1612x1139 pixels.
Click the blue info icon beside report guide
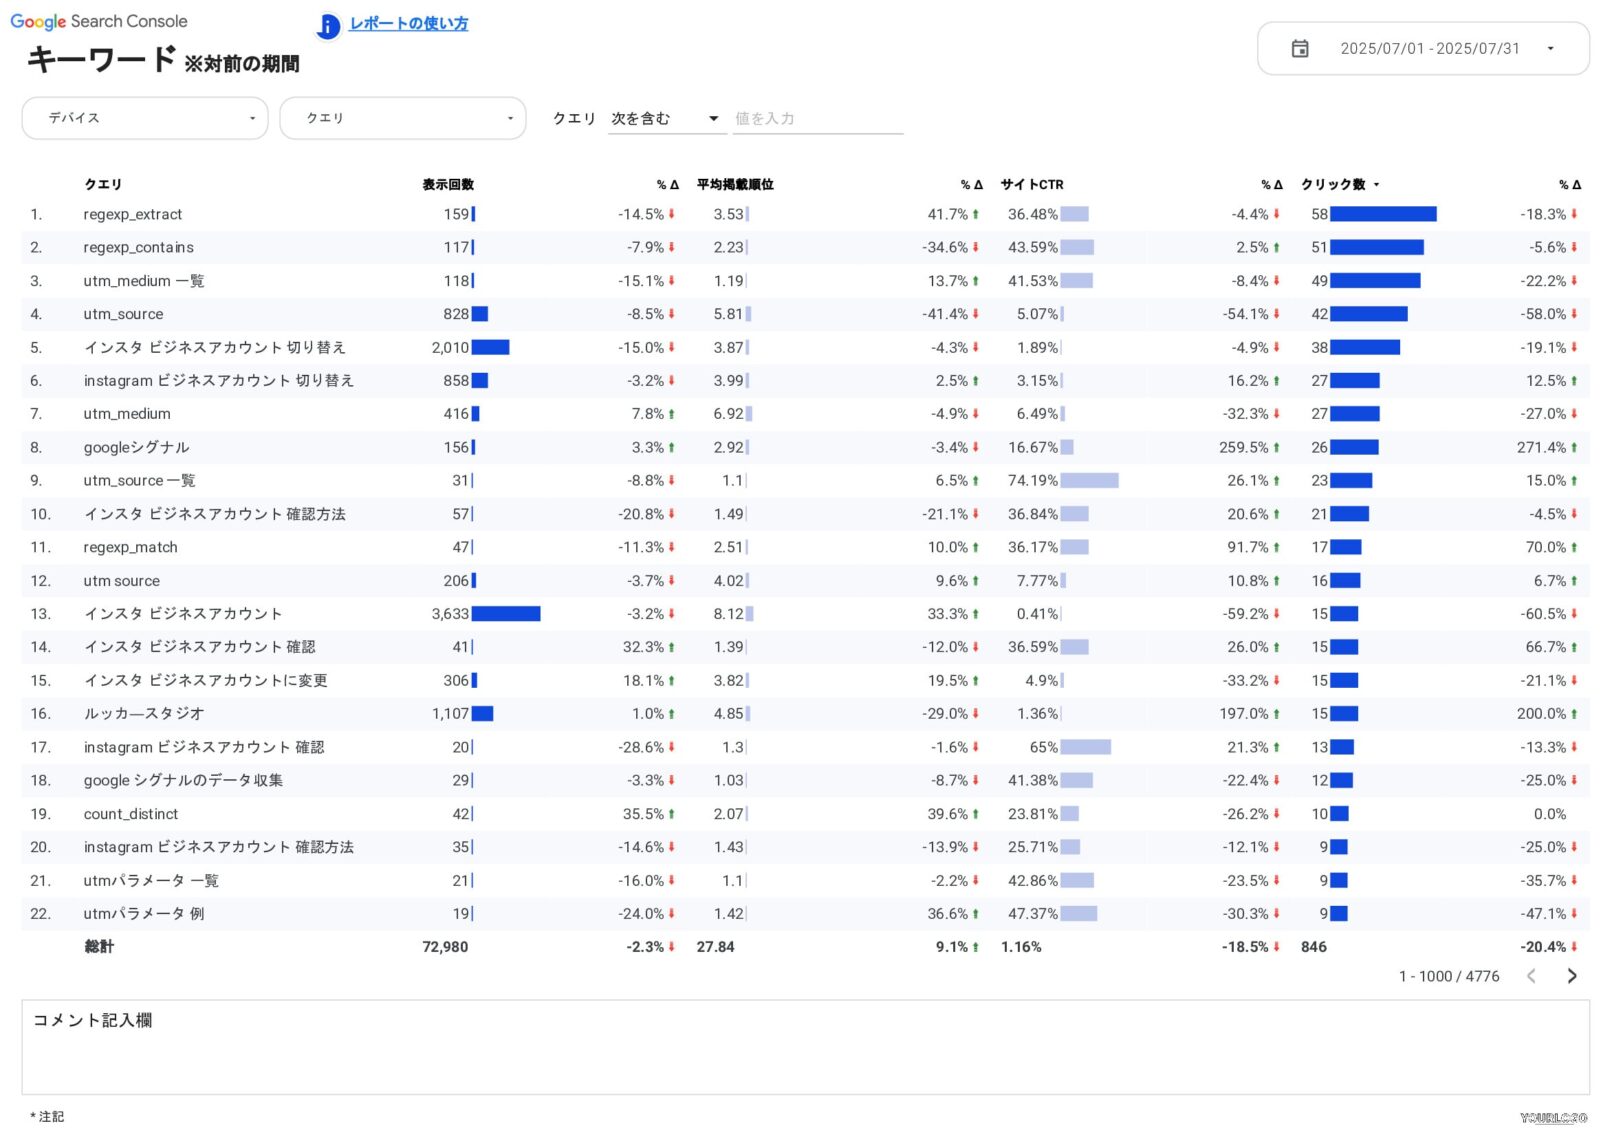[x=328, y=26]
